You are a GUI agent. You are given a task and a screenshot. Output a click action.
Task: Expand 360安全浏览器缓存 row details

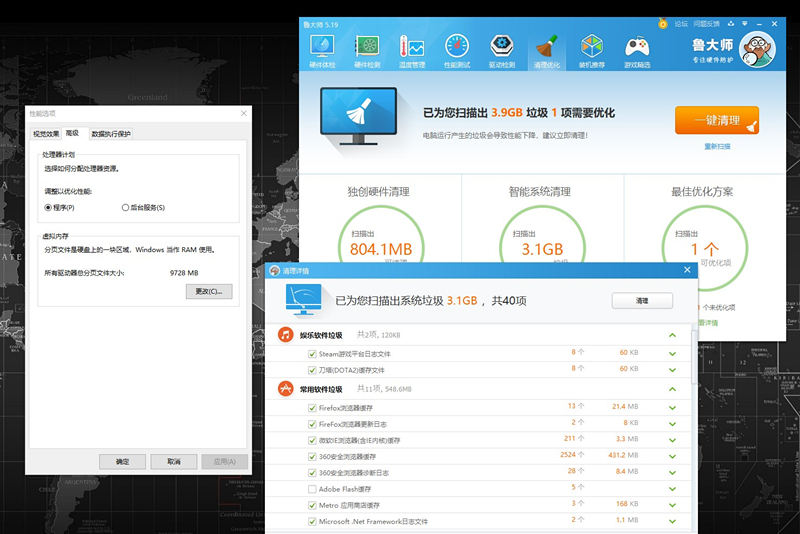pos(672,456)
